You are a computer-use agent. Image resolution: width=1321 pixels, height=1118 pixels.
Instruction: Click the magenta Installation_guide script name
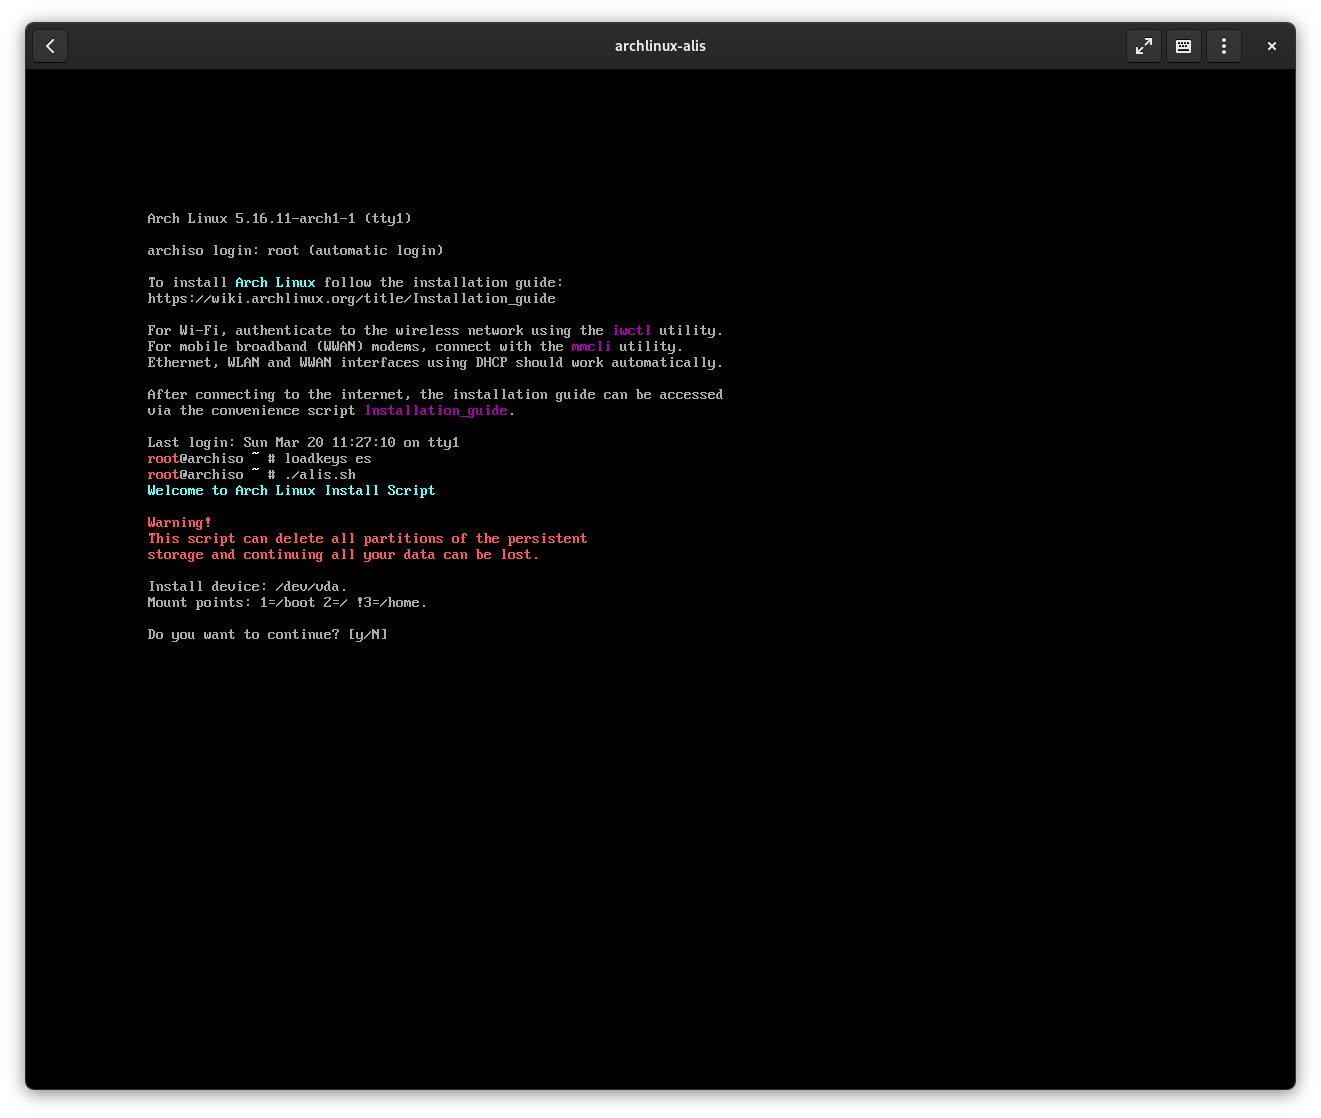[436, 411]
